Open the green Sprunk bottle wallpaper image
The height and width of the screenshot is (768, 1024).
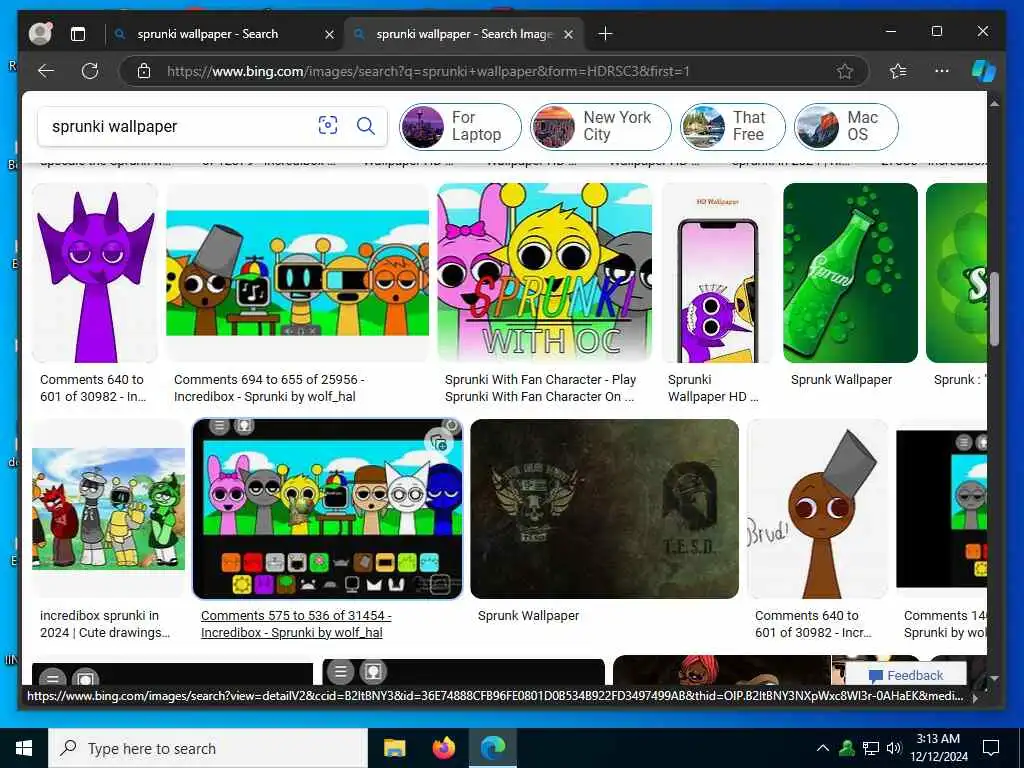(850, 273)
